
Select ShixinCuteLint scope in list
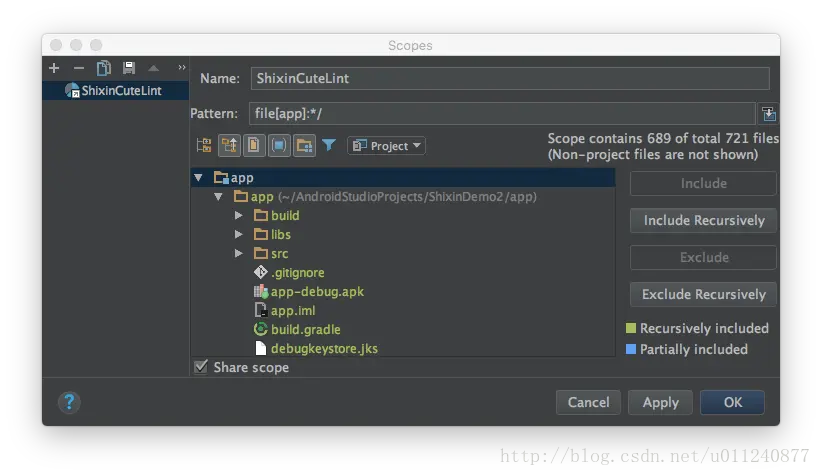[115, 90]
